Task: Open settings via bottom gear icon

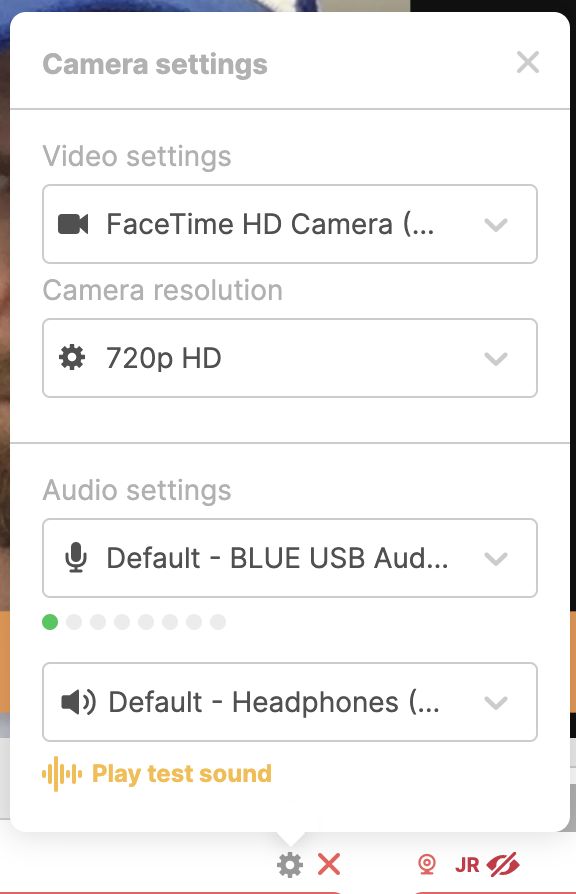Action: pyautogui.click(x=290, y=865)
